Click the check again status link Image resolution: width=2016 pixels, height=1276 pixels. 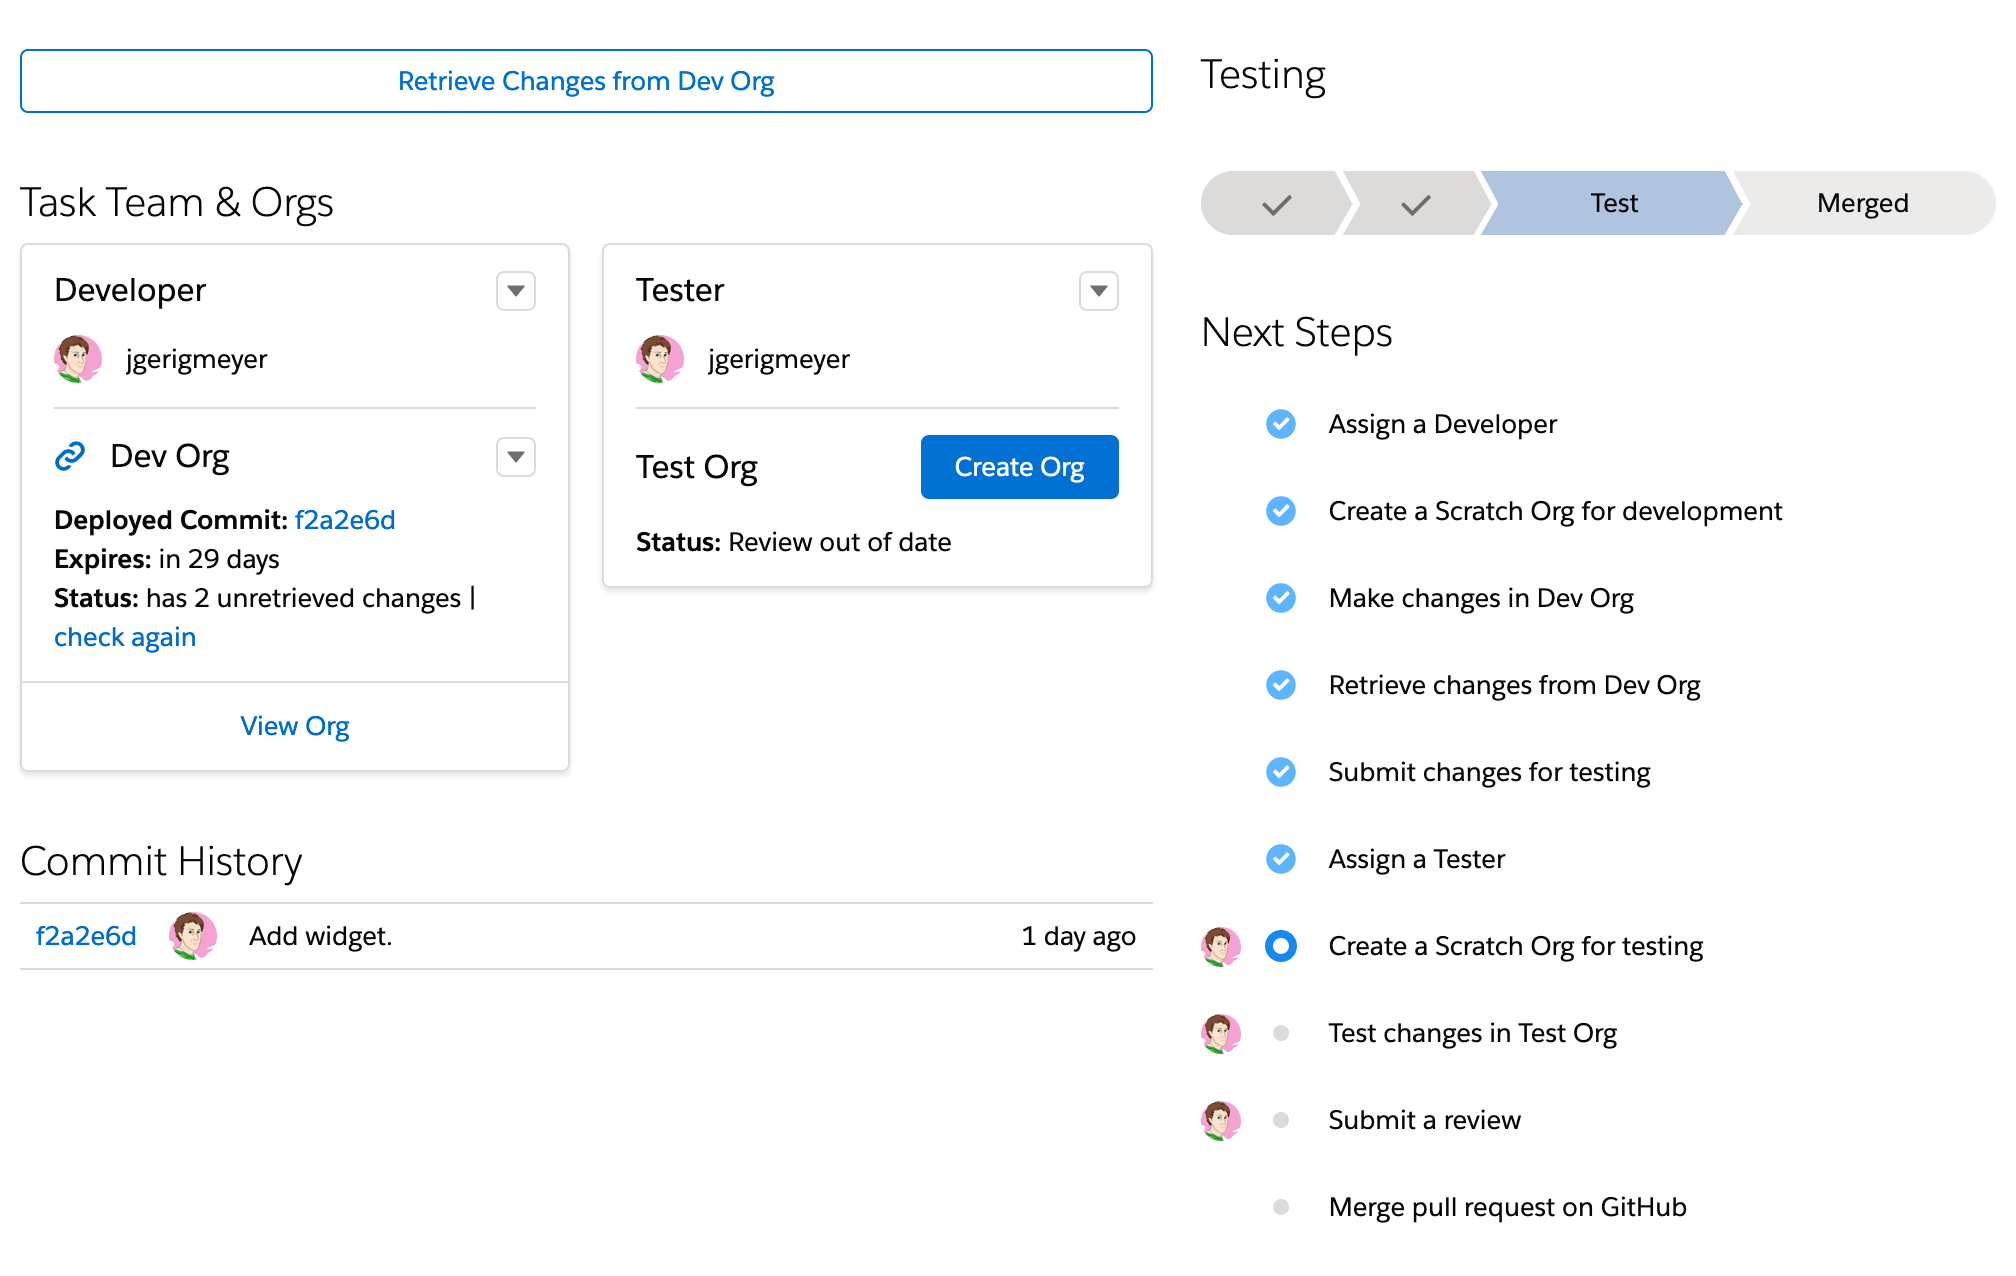pos(125,637)
